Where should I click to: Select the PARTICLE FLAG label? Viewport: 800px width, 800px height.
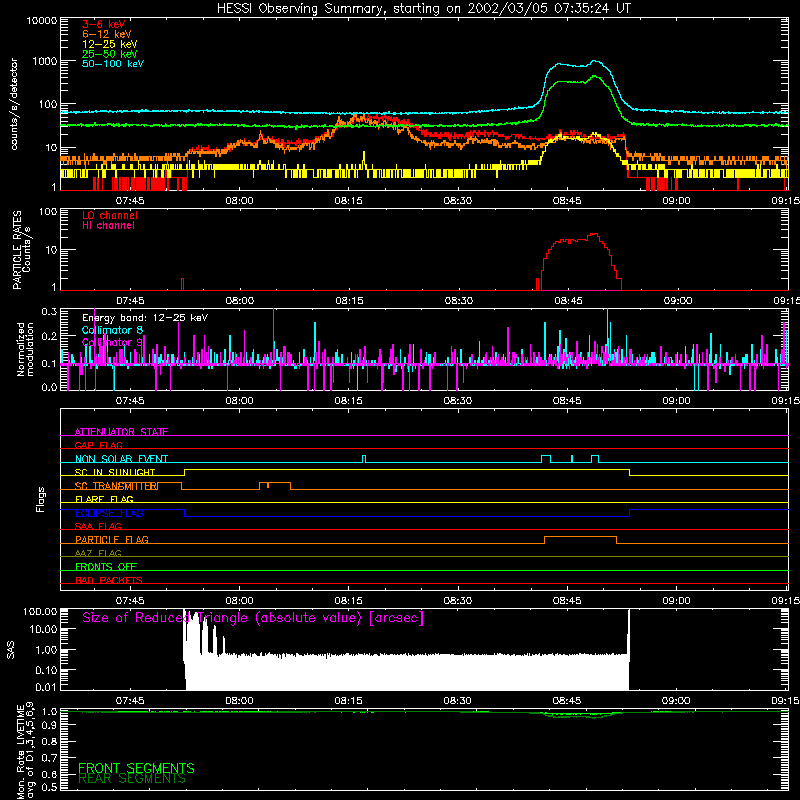click(112, 539)
